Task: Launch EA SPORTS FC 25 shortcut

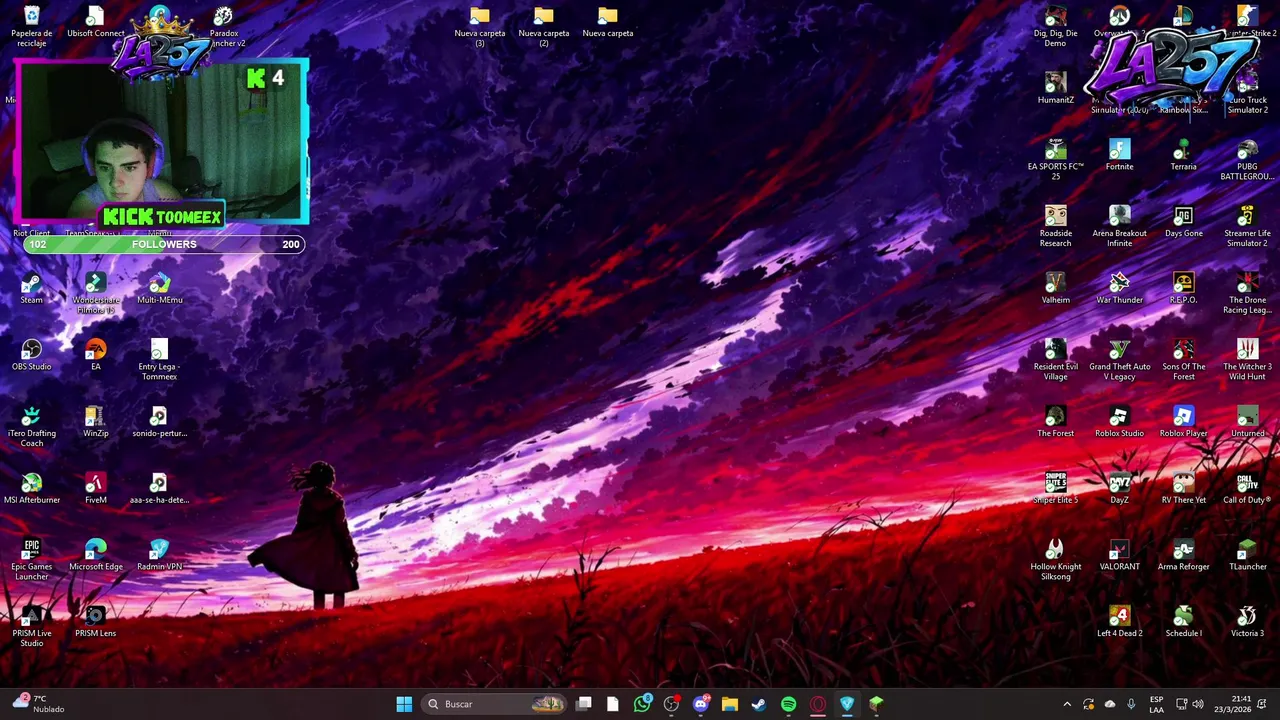Action: (1056, 160)
